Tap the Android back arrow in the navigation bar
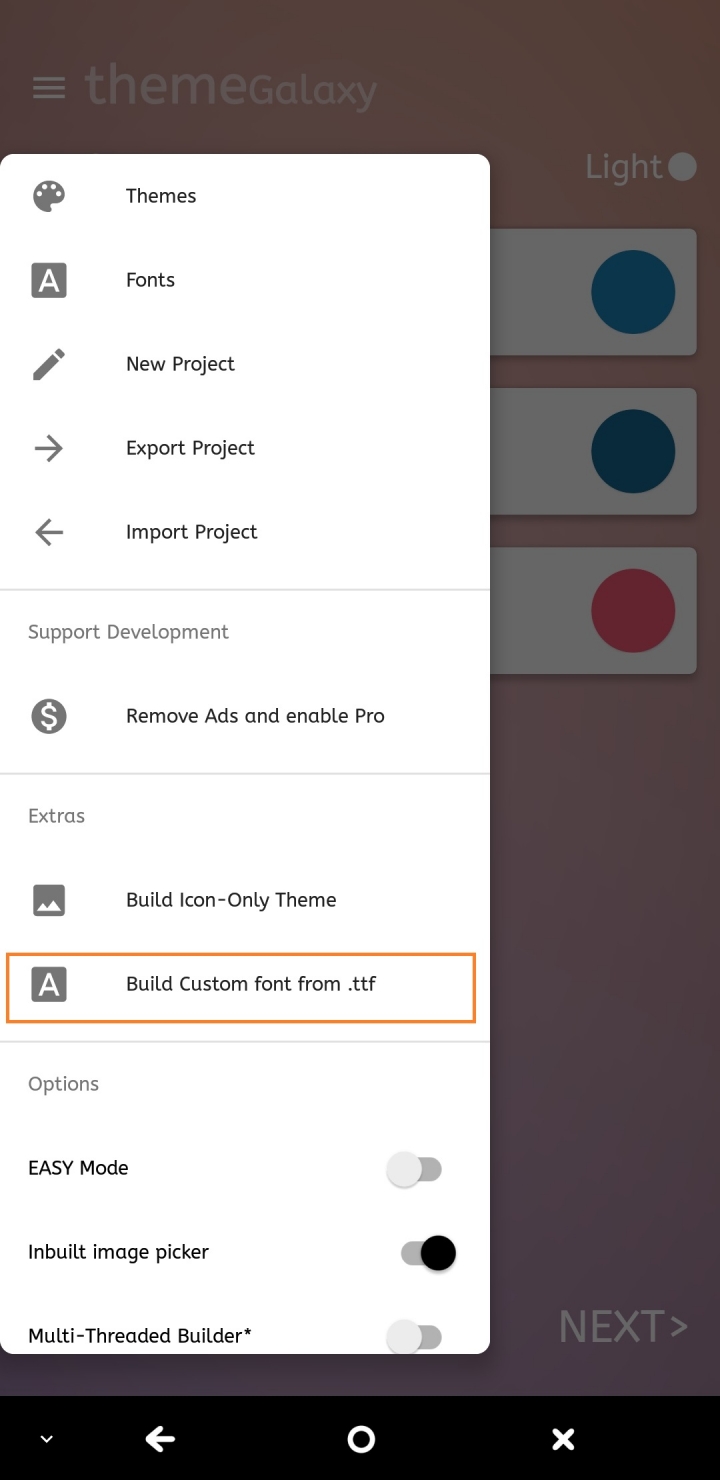This screenshot has width=720, height=1480. [160, 1439]
